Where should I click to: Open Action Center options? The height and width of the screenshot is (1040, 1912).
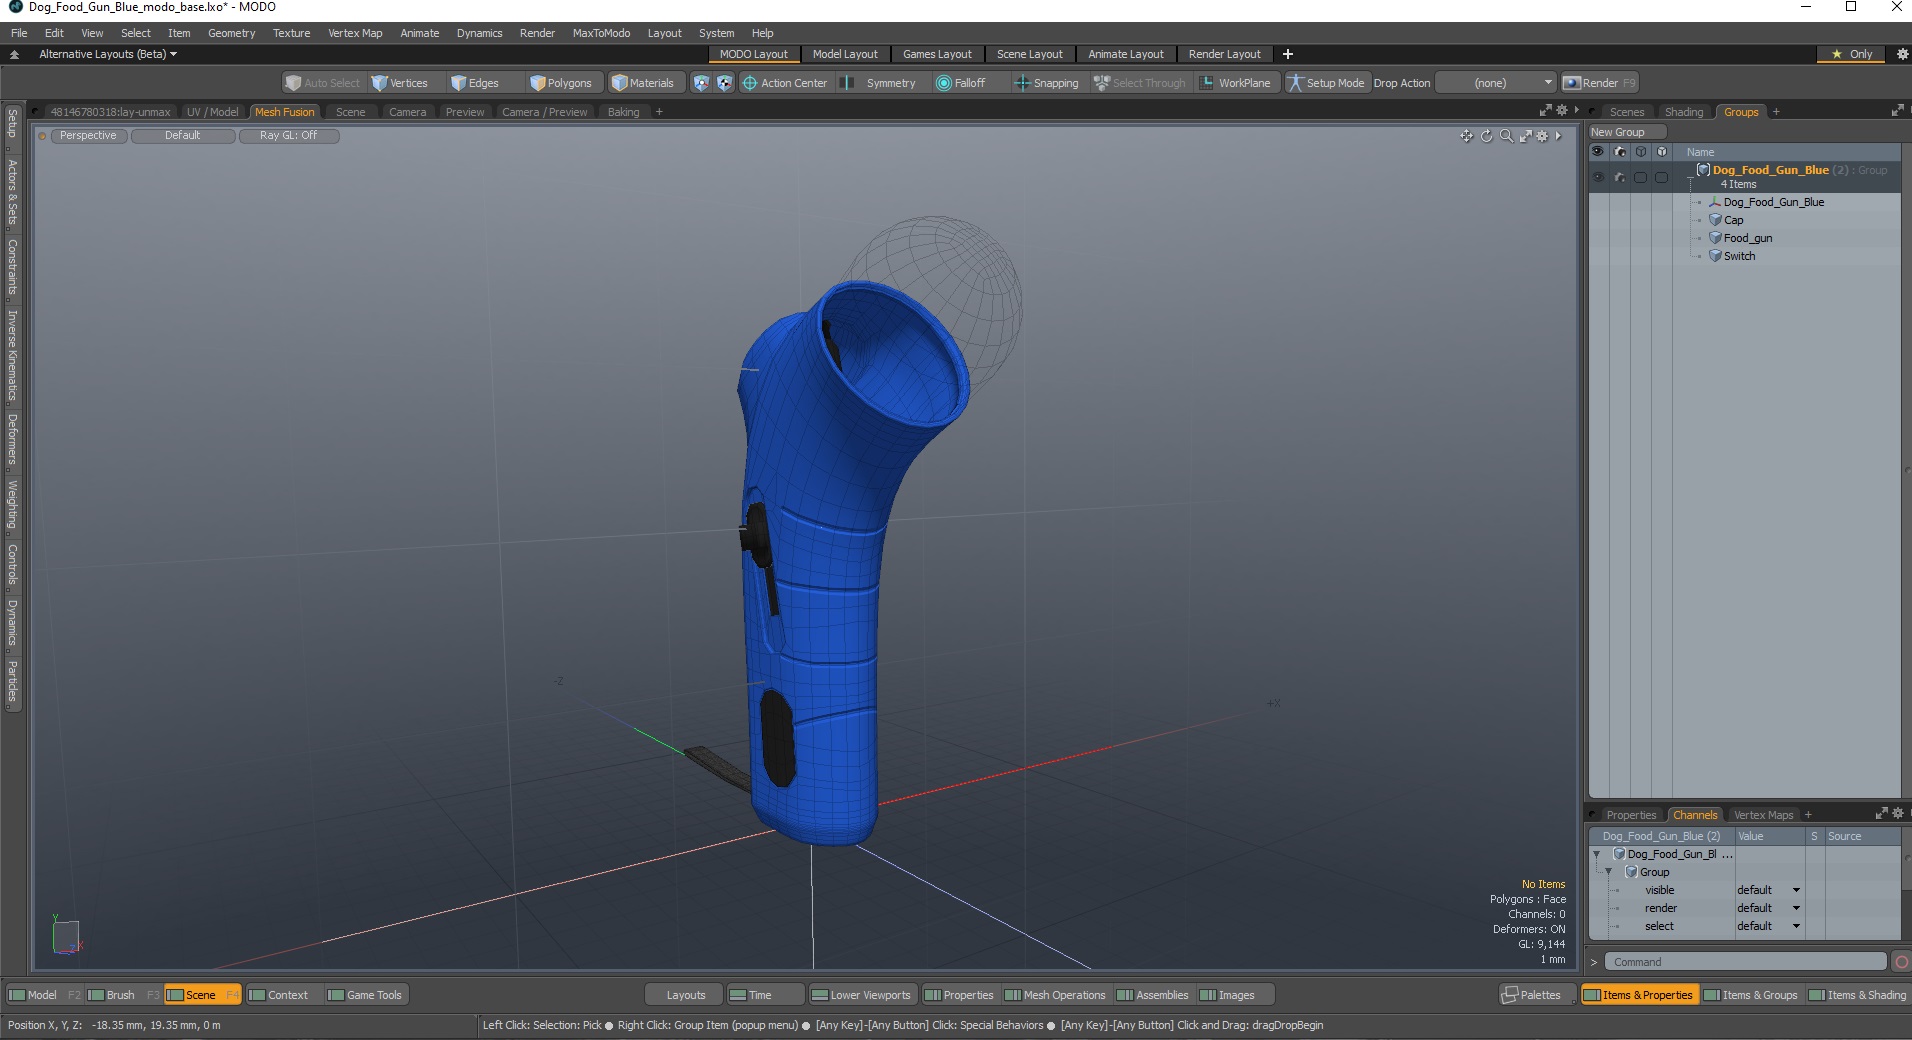(785, 83)
